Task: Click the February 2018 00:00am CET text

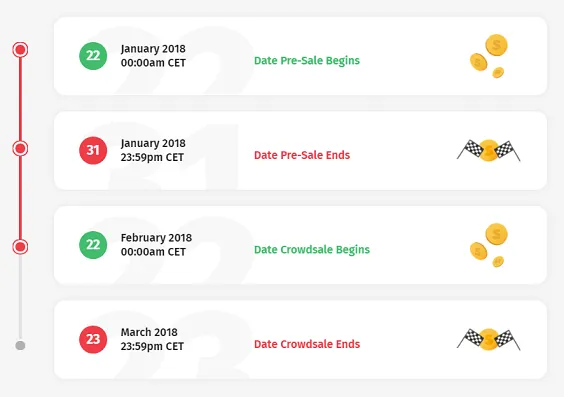Action: 156,245
